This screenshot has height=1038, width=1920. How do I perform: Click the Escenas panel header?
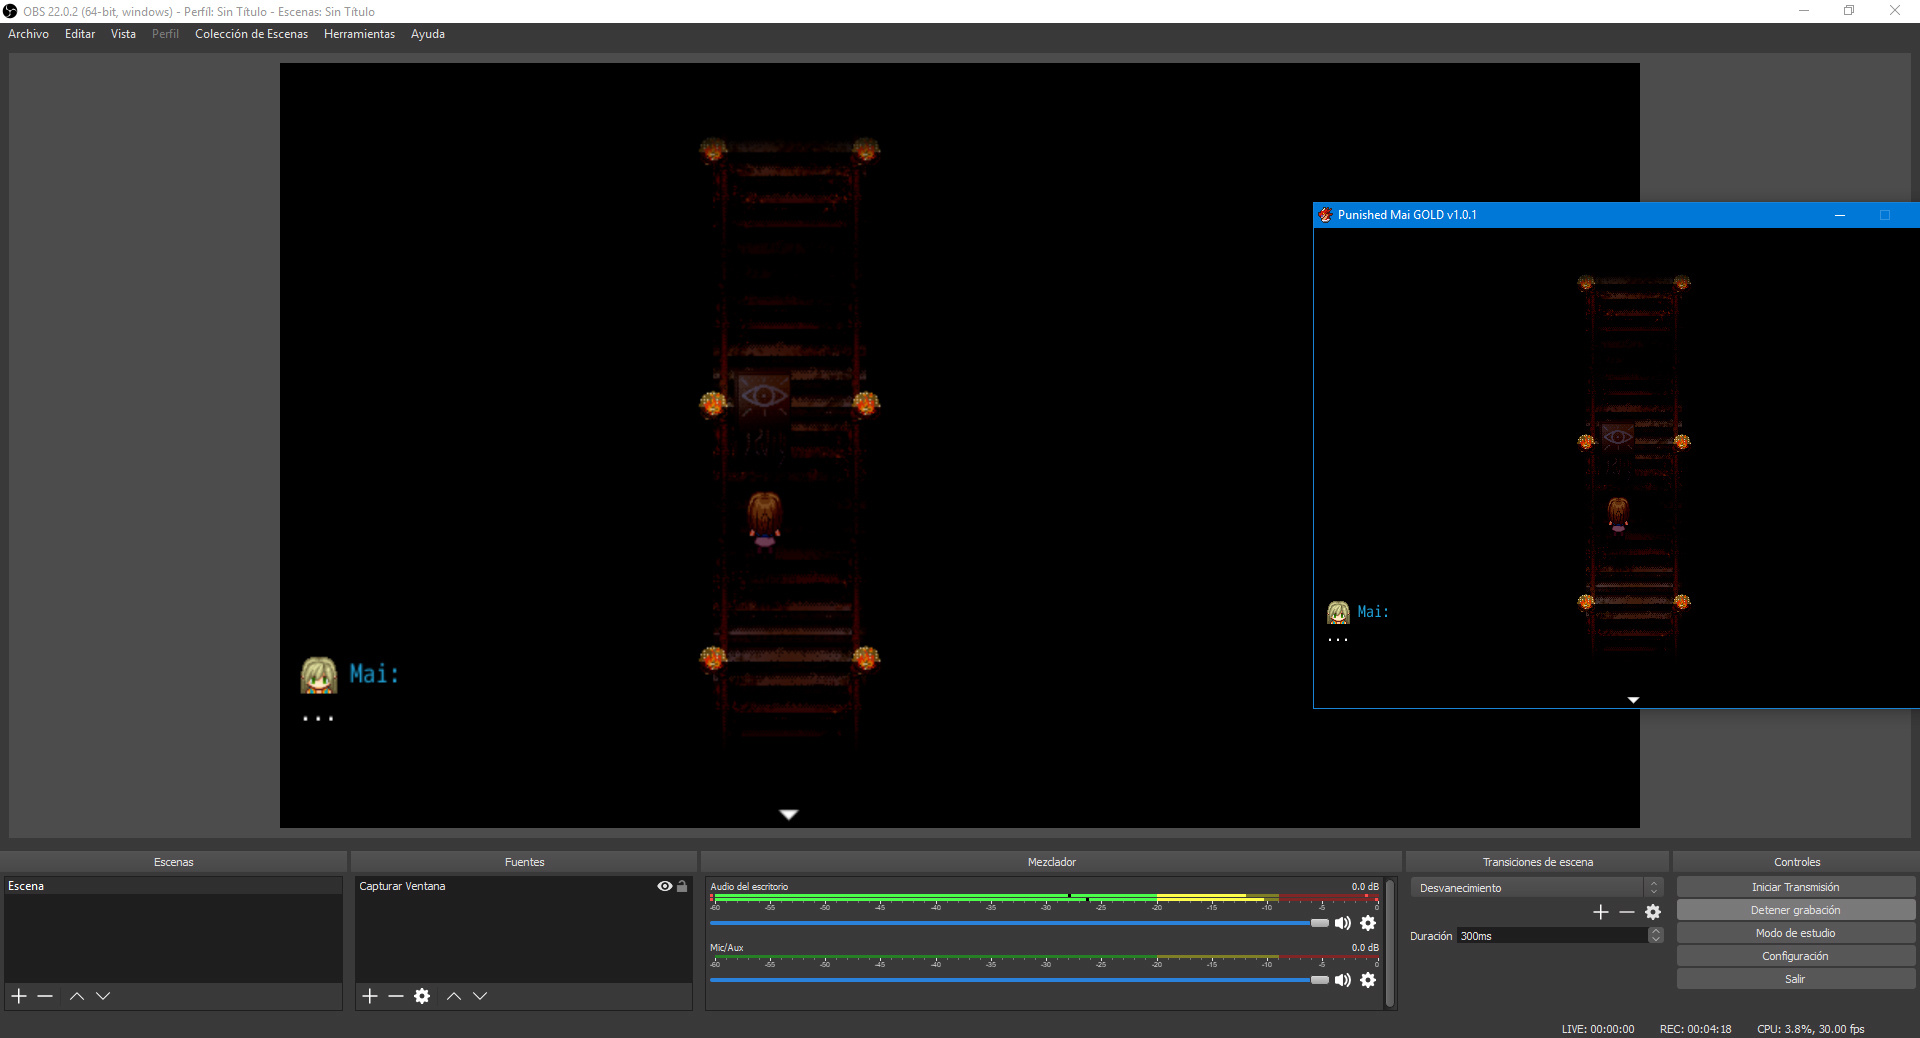[x=174, y=862]
